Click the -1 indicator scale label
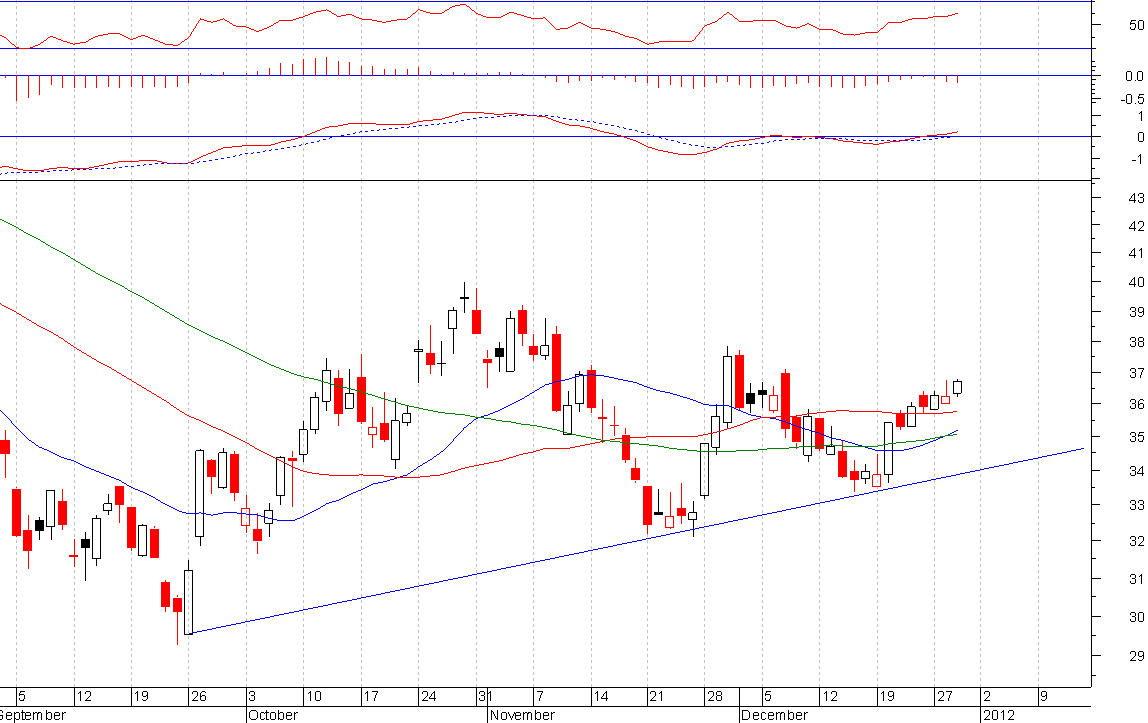Viewport: 1148px width, 723px height. [x=1136, y=159]
